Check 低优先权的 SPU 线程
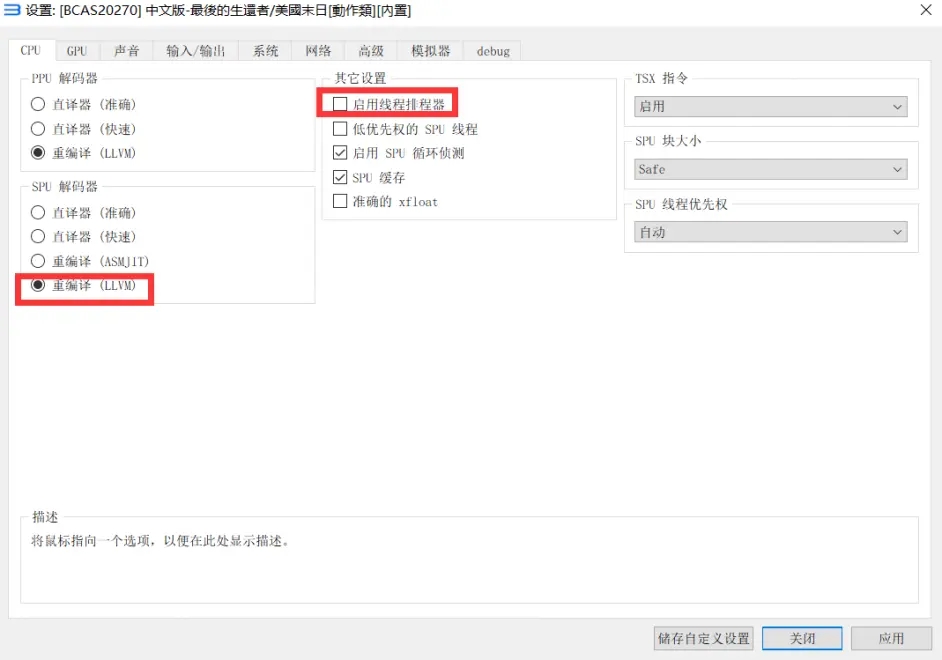Image resolution: width=942 pixels, height=660 pixels. [x=339, y=128]
